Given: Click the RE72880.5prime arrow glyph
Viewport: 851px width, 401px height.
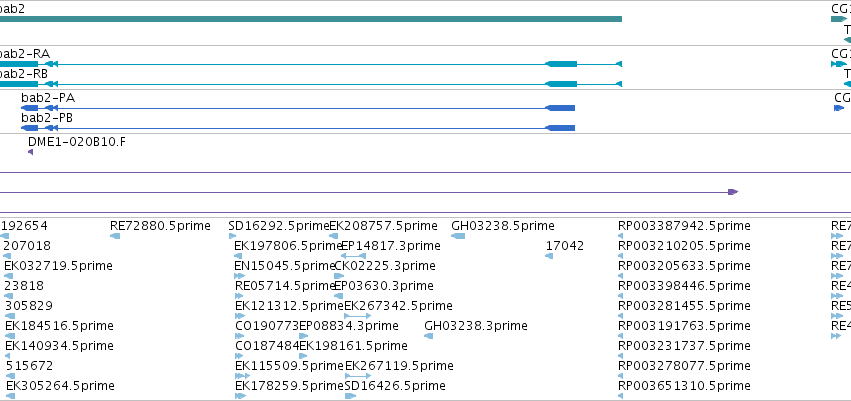Looking at the screenshot, I should tap(115, 236).
